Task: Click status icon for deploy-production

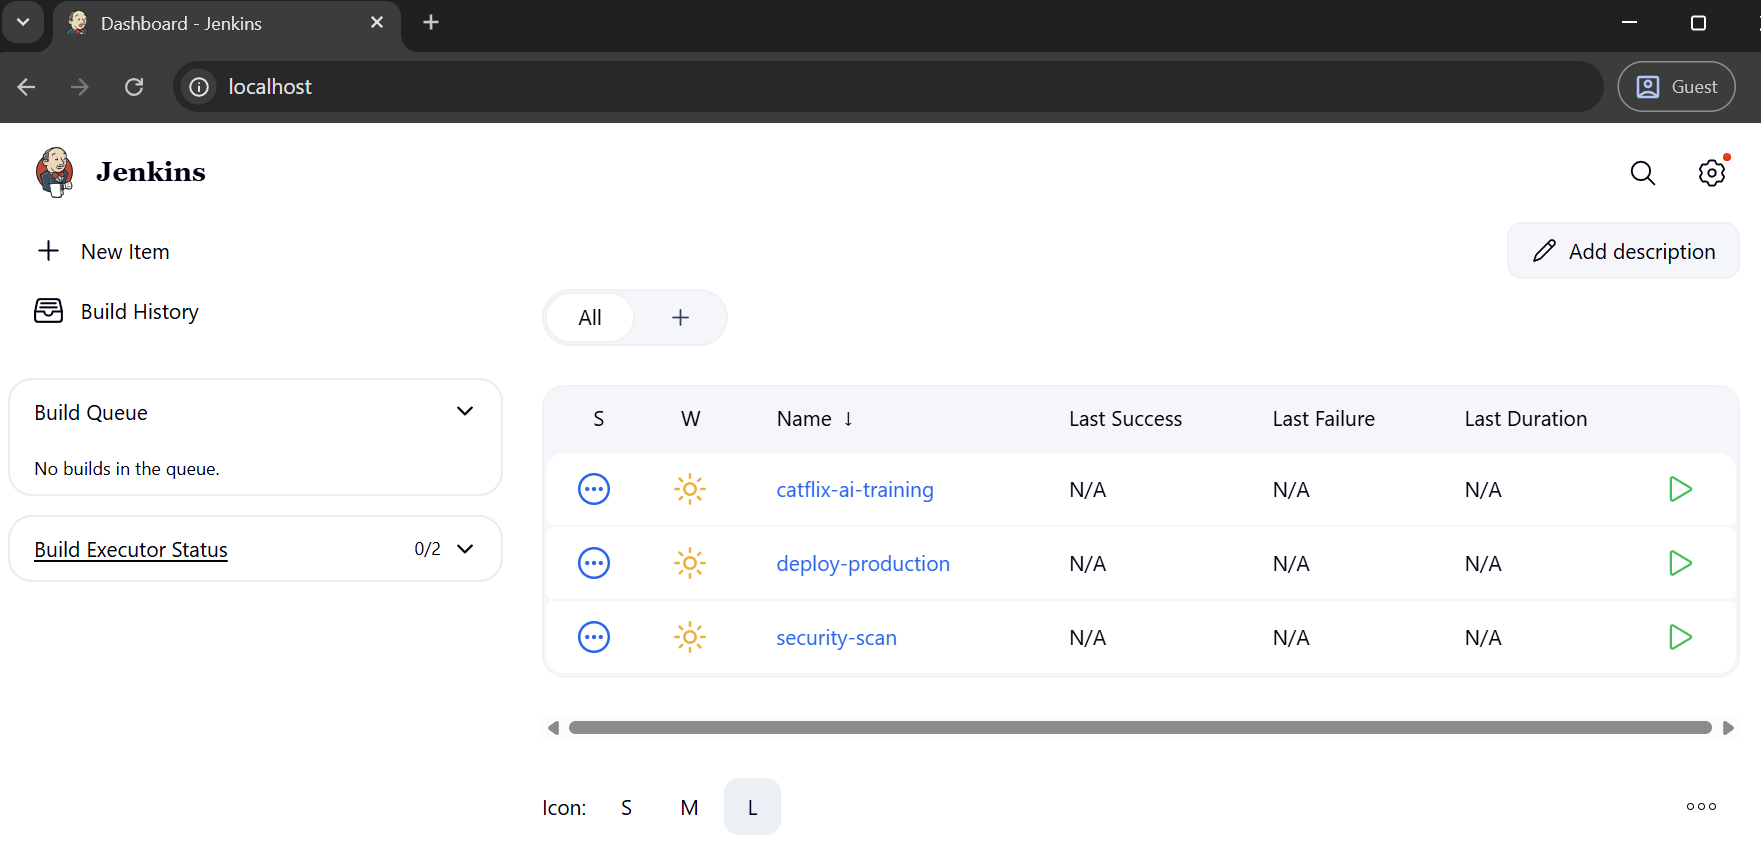Action: tap(594, 563)
